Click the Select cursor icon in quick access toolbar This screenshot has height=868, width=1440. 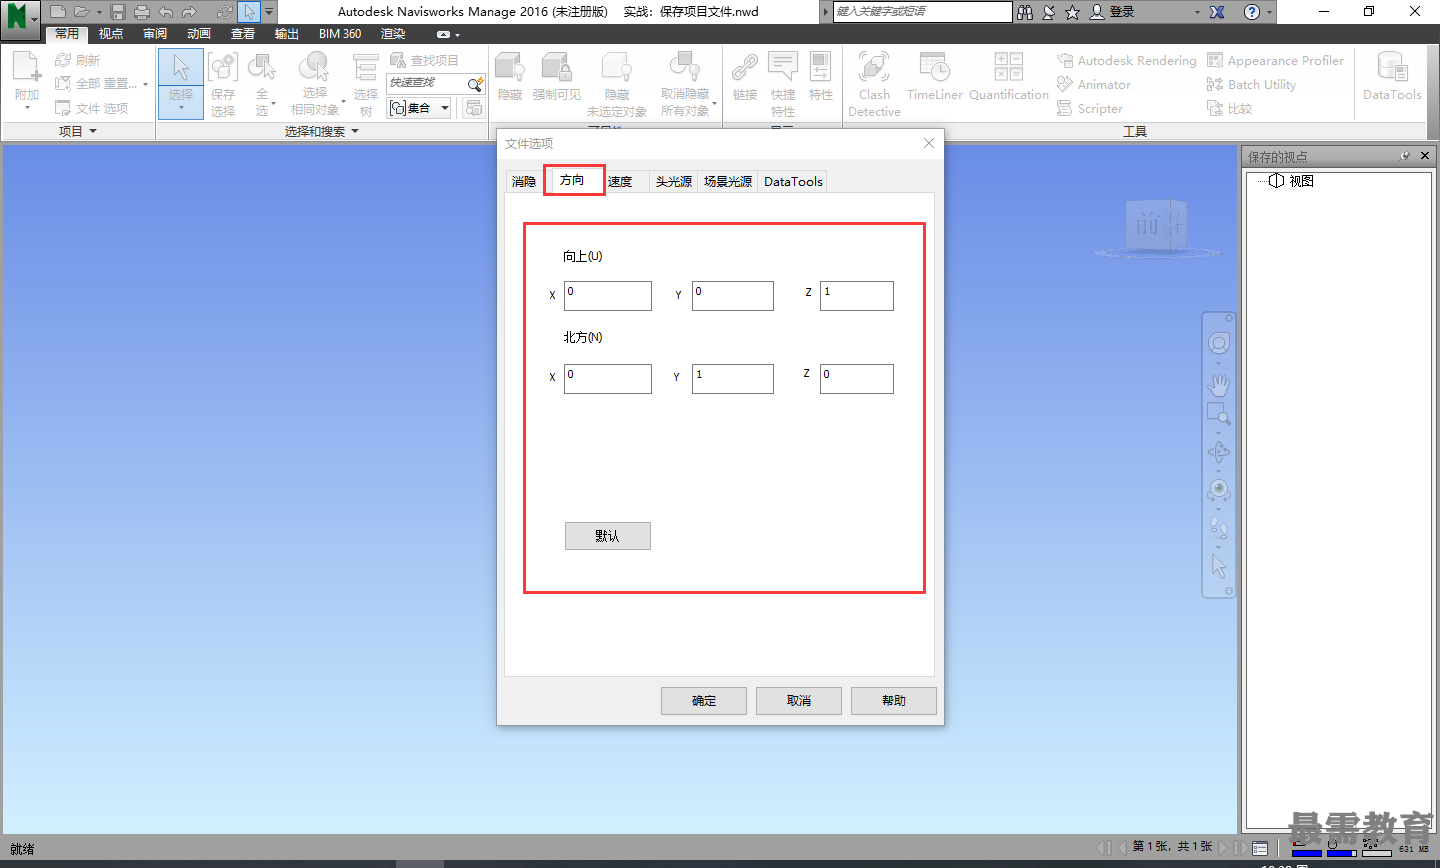click(x=249, y=12)
